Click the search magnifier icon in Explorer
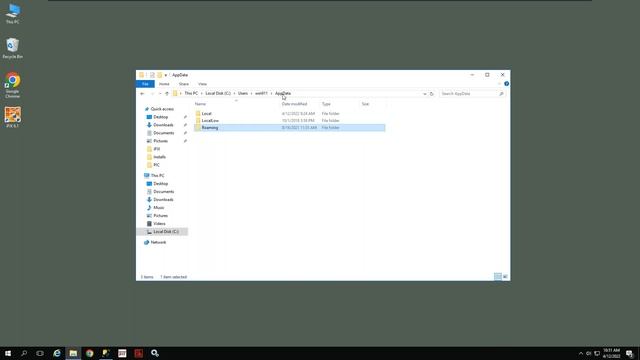Viewport: 640px width, 360px height. tap(501, 94)
